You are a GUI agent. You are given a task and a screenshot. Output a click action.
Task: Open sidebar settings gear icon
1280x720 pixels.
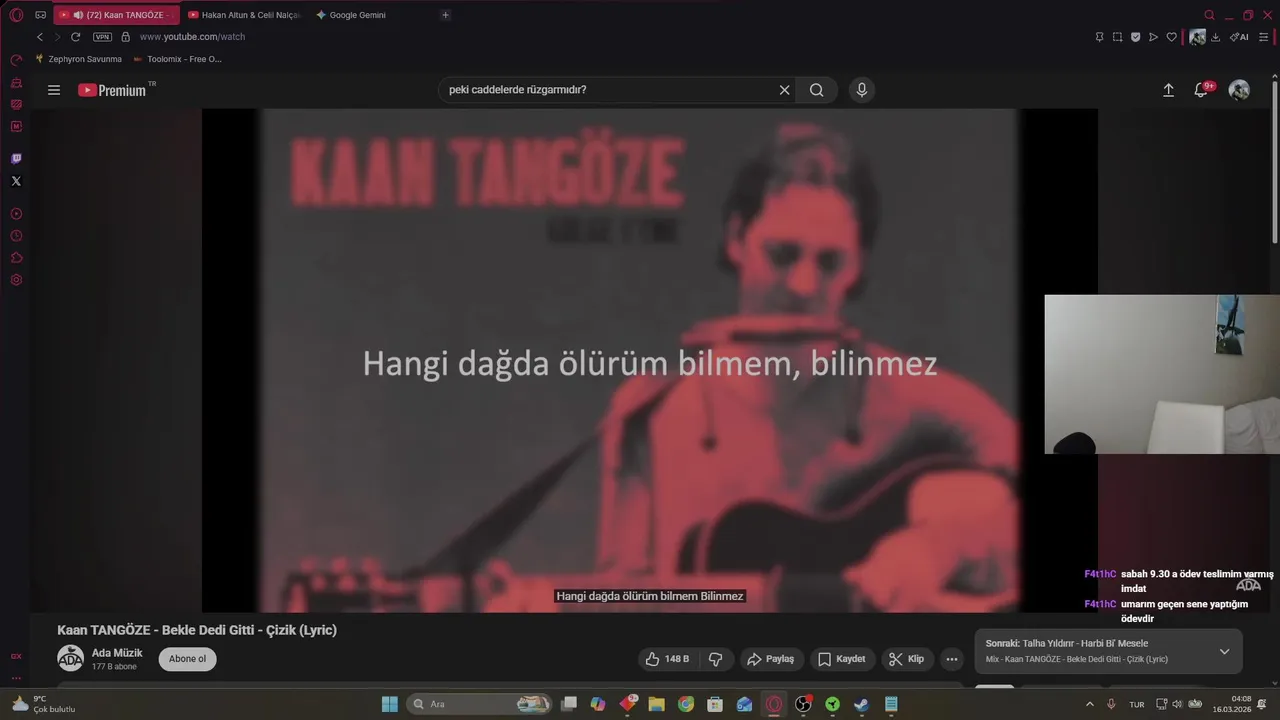pyautogui.click(x=16, y=280)
